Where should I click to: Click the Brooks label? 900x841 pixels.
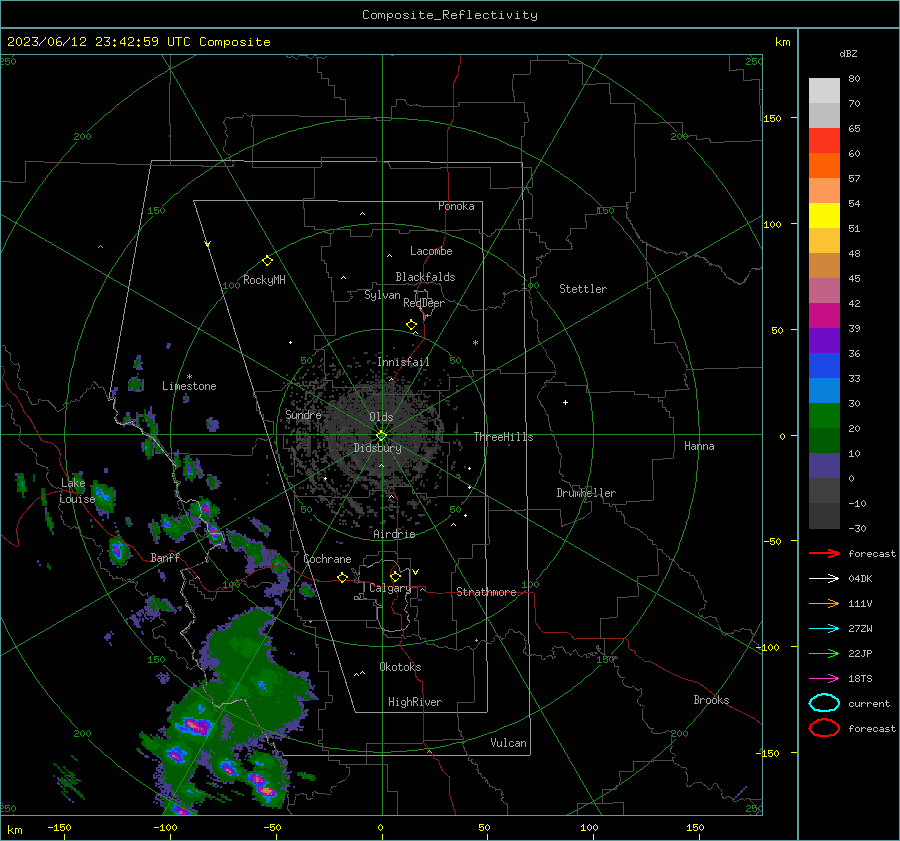[x=711, y=700]
